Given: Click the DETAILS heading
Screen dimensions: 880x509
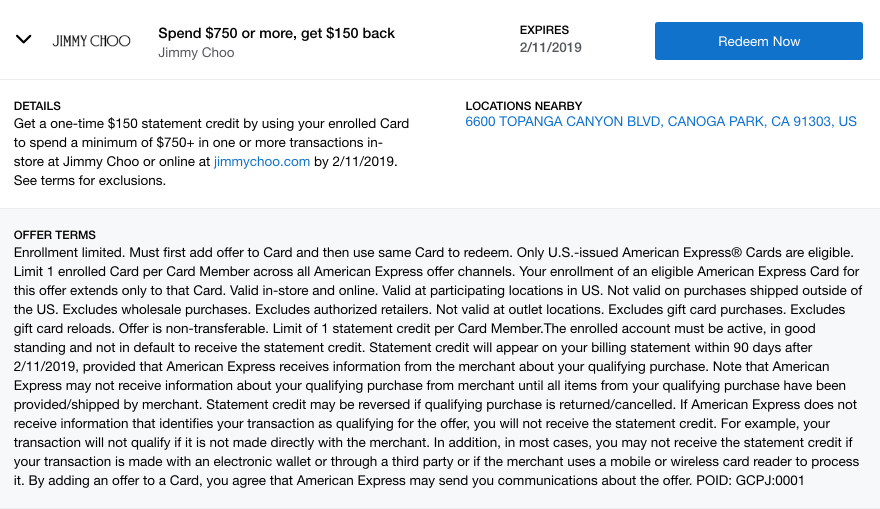Looking at the screenshot, I should pyautogui.click(x=37, y=106).
